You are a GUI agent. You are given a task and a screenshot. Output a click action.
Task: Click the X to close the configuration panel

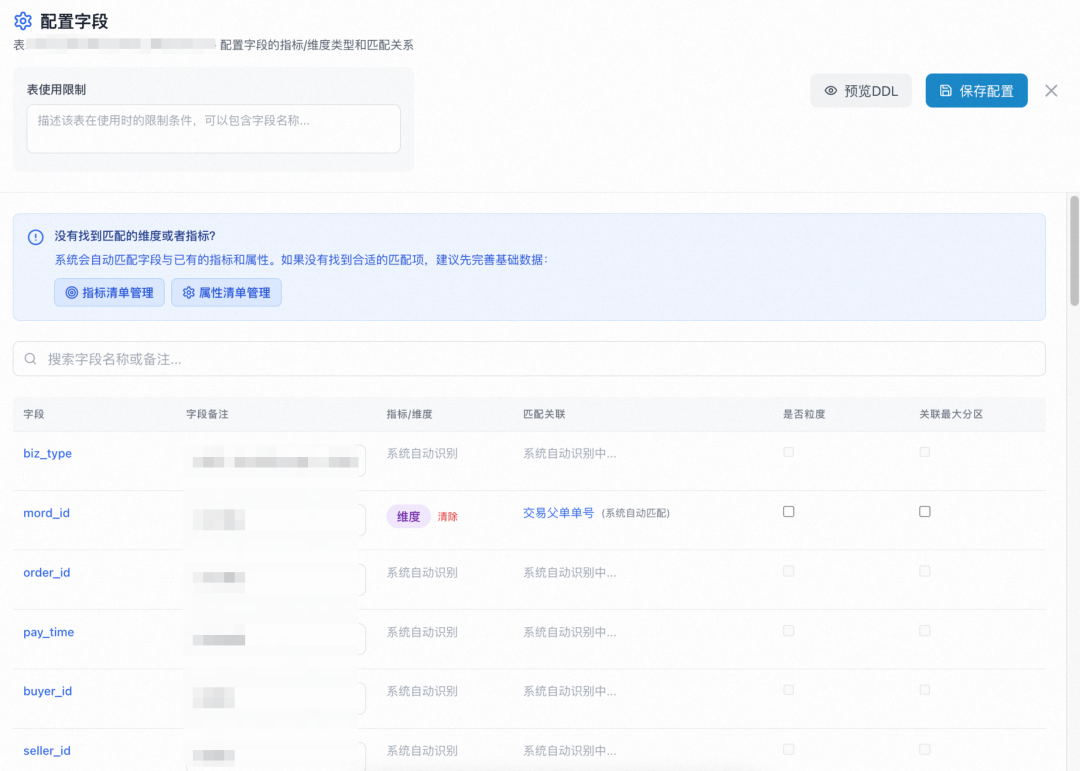pos(1051,90)
